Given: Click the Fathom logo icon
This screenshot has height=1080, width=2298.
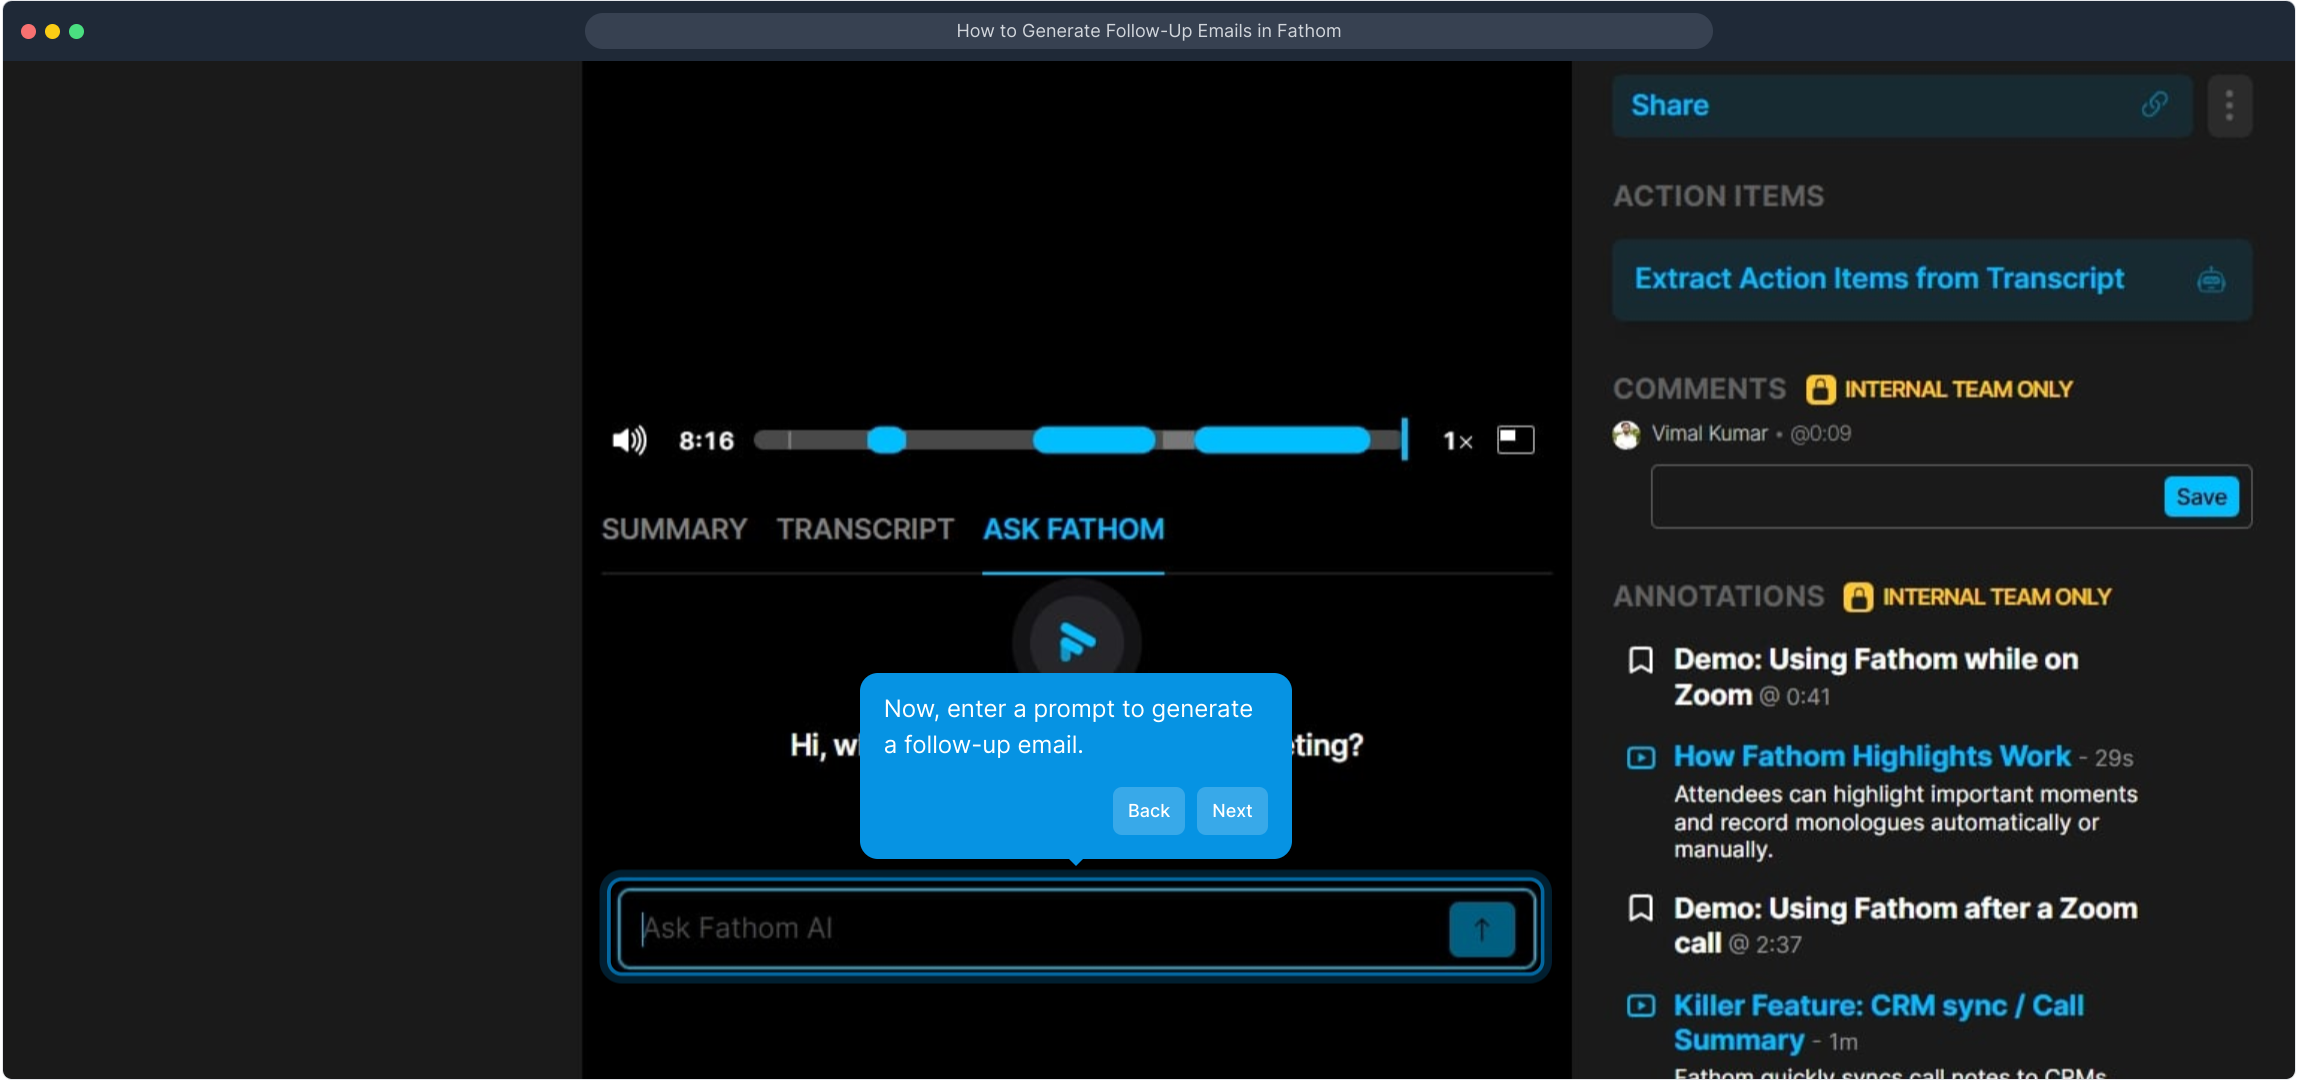Looking at the screenshot, I should click(1077, 641).
